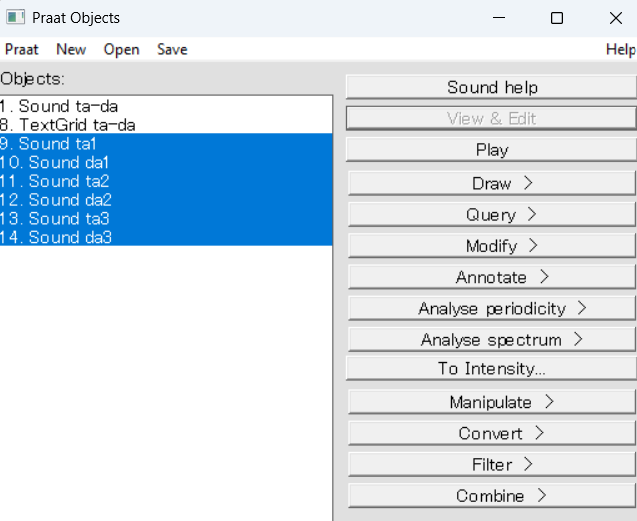This screenshot has width=637, height=521.
Task: Expand Analyse spectrum options
Action: pyautogui.click(x=492, y=340)
